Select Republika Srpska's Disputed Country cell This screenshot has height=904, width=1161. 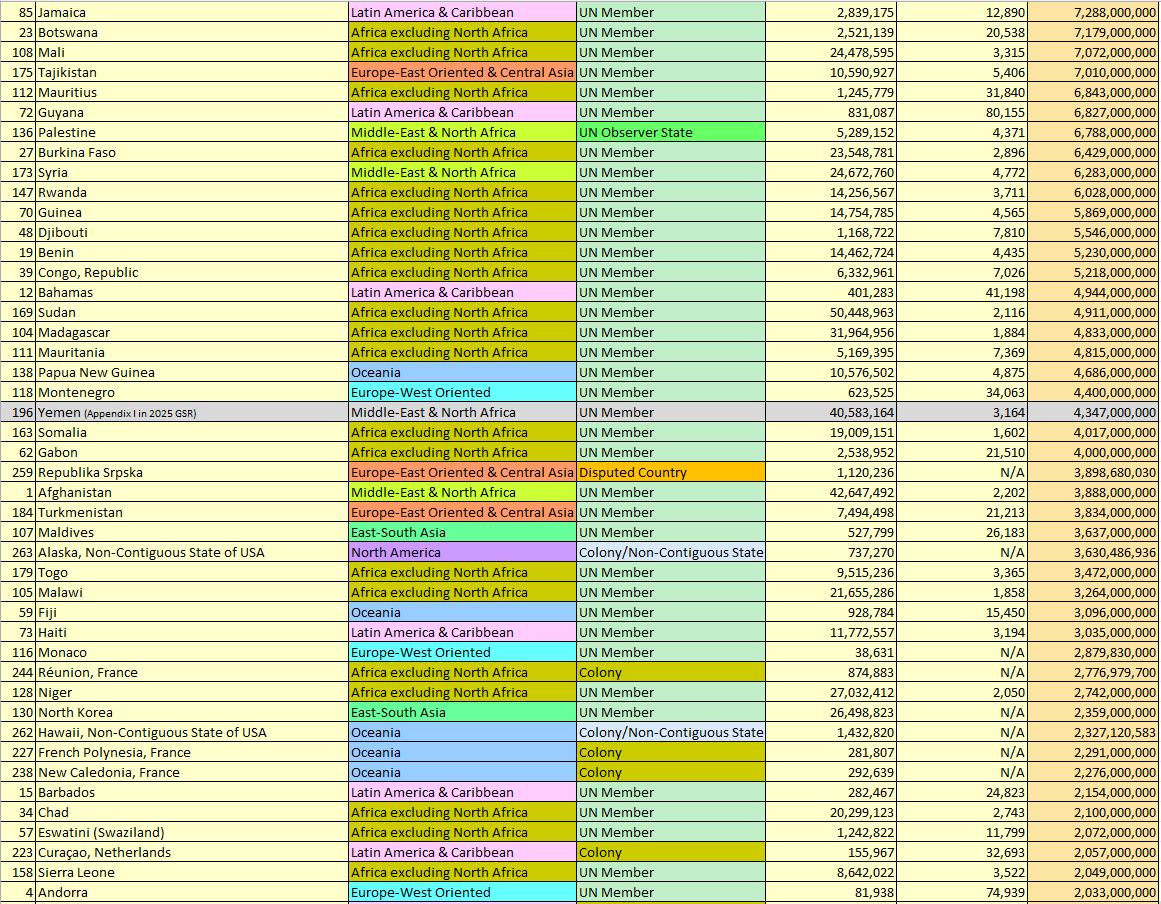[671, 472]
